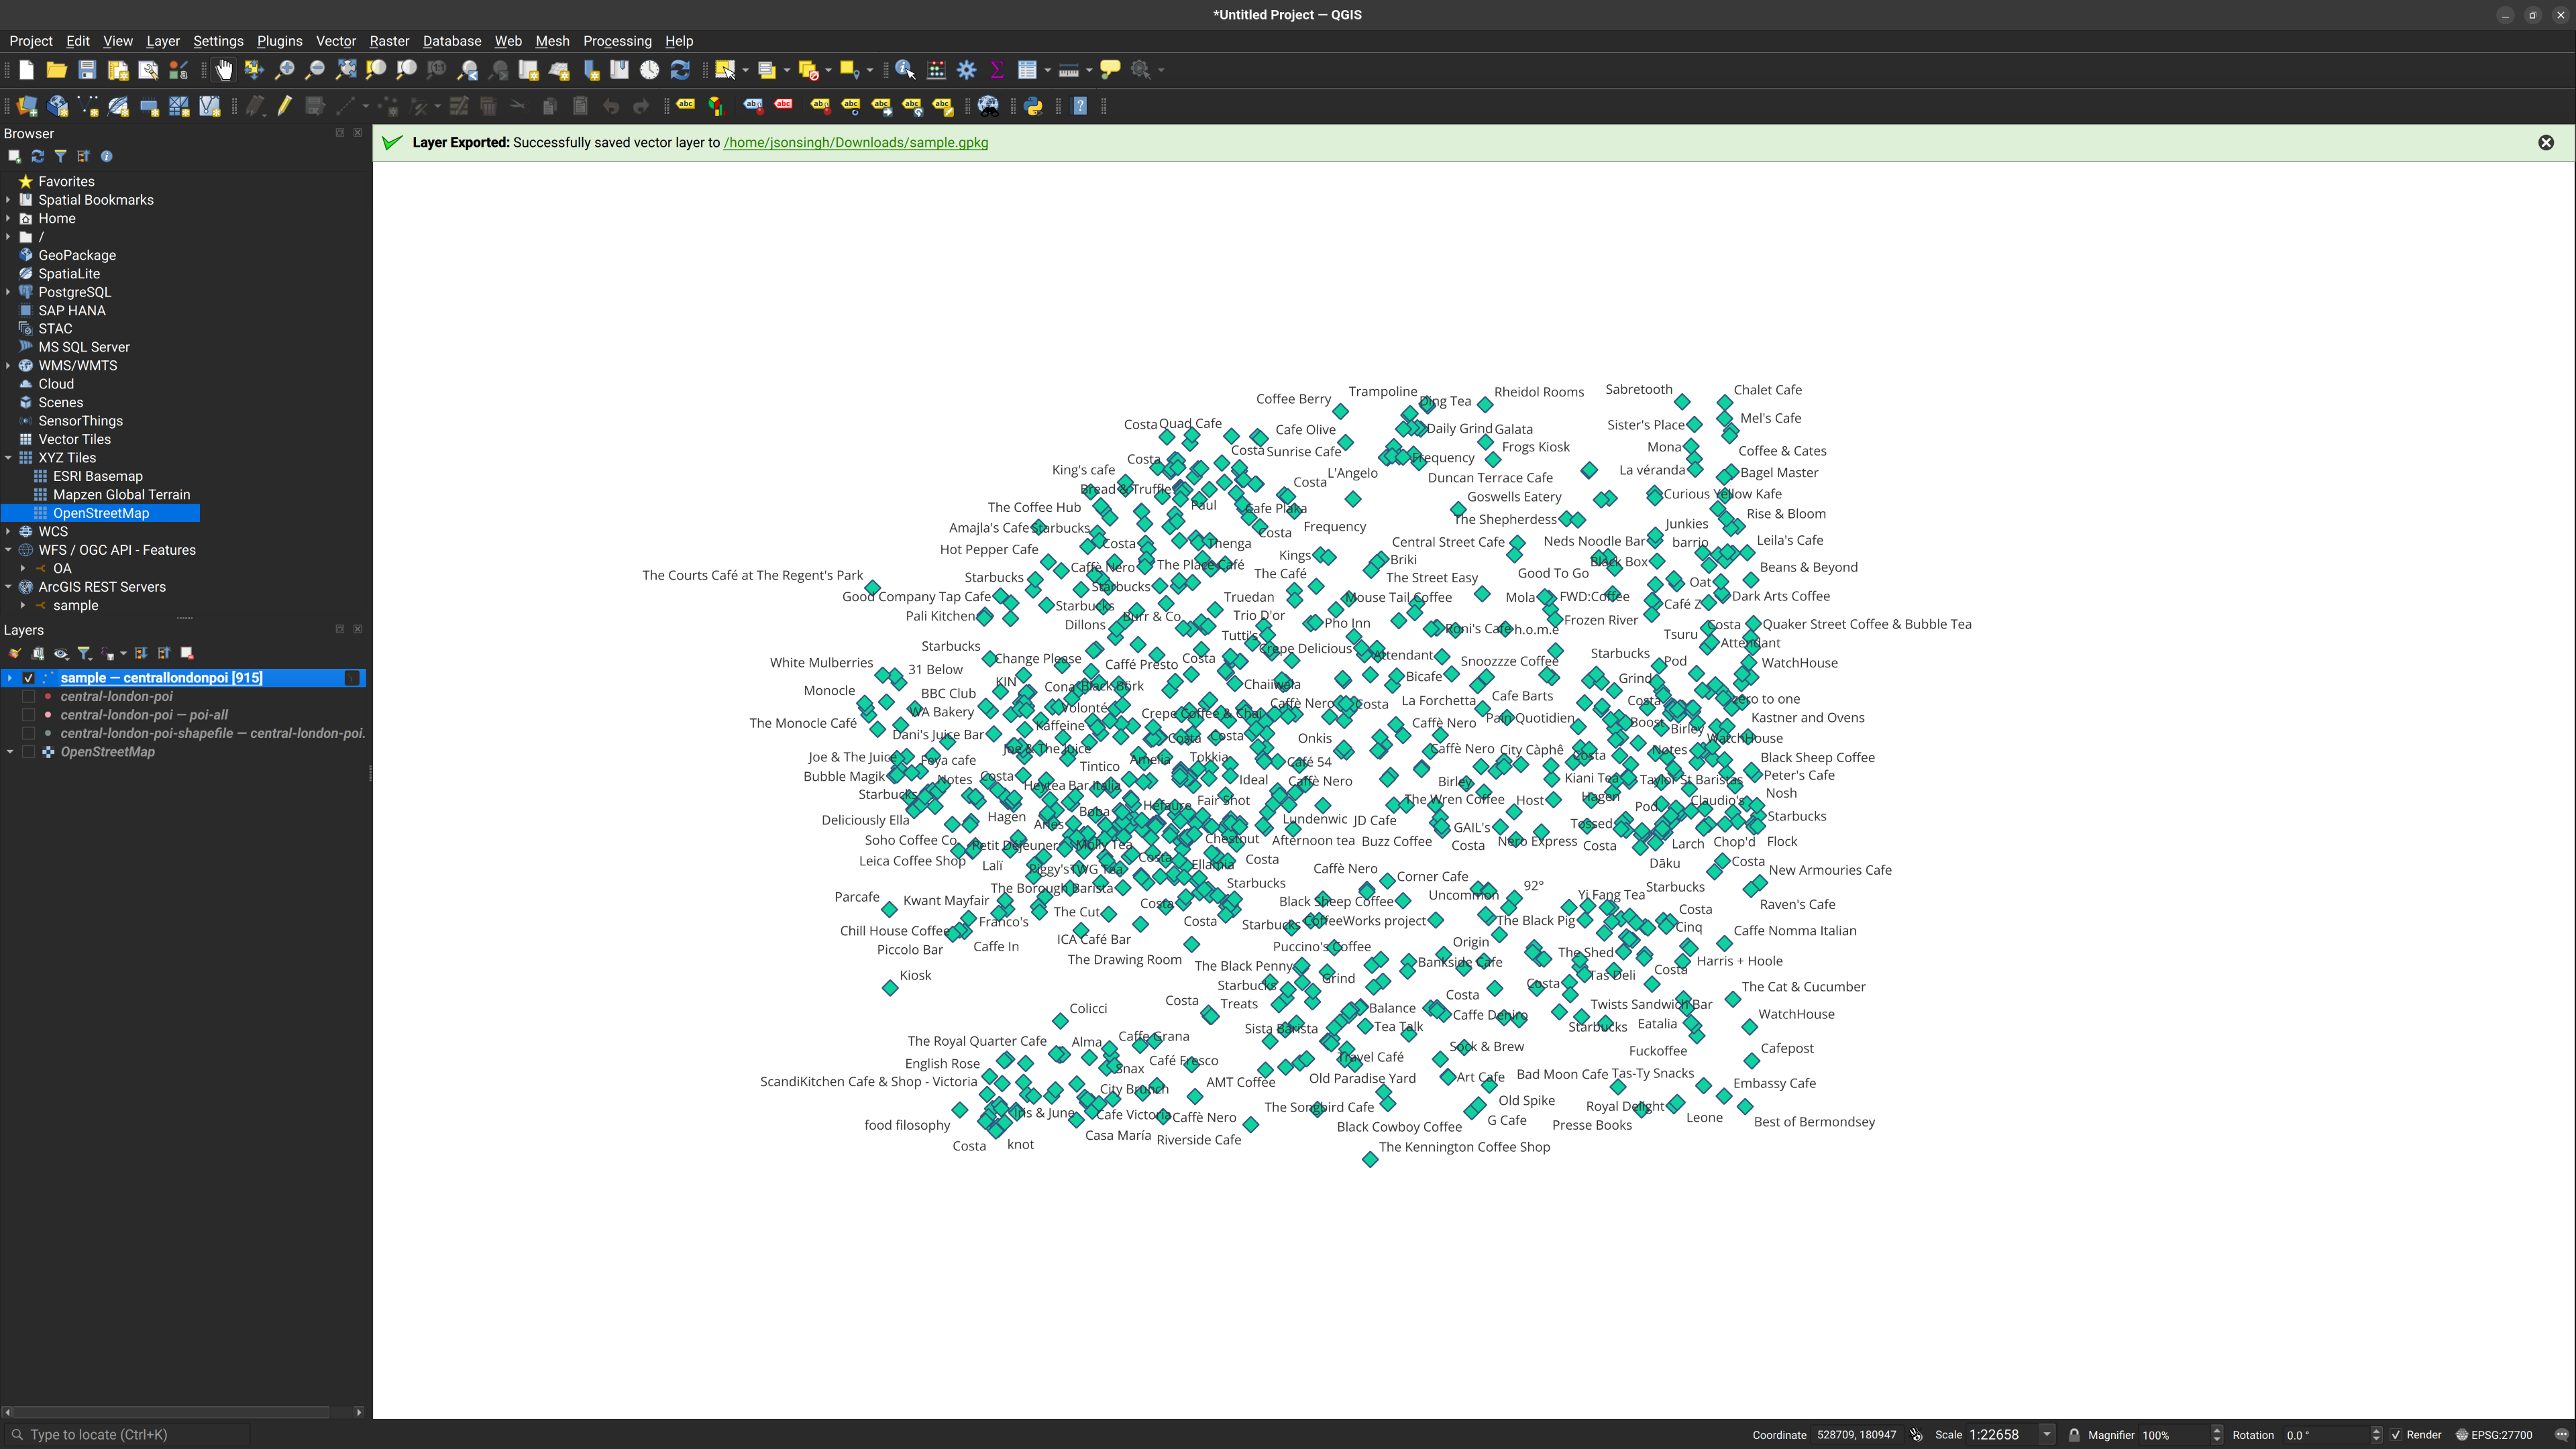Select the Pan Map hand tool
The image size is (2576, 1449).
(224, 70)
